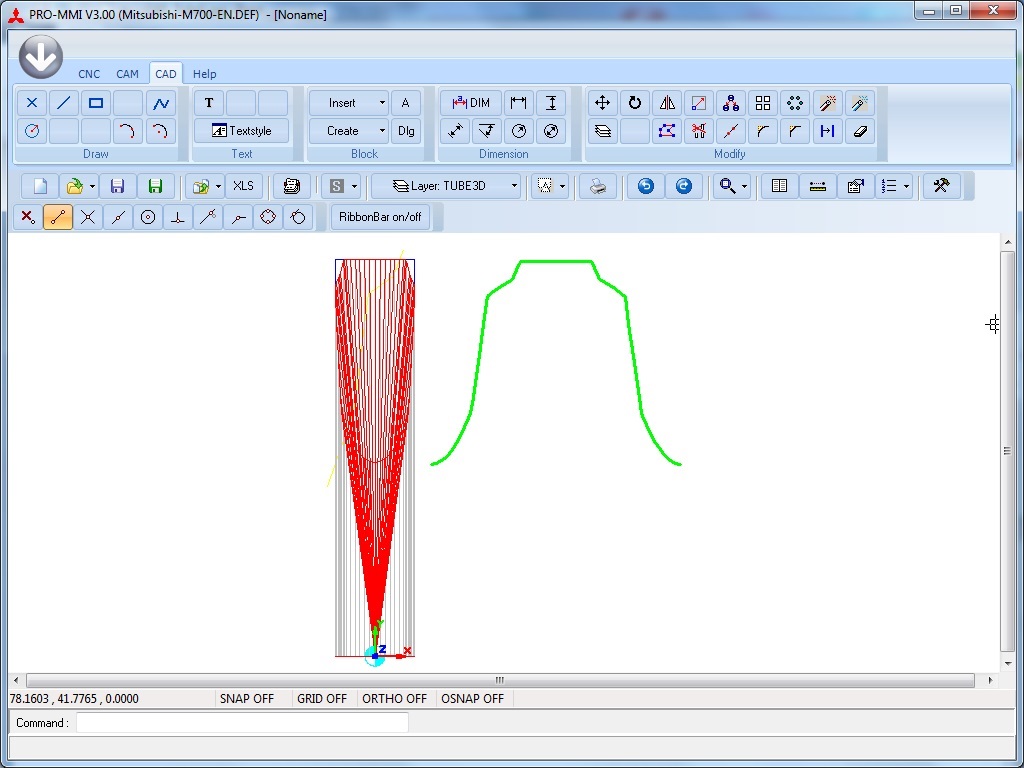
Task: Expand the Insert block dropdown
Action: coord(381,103)
